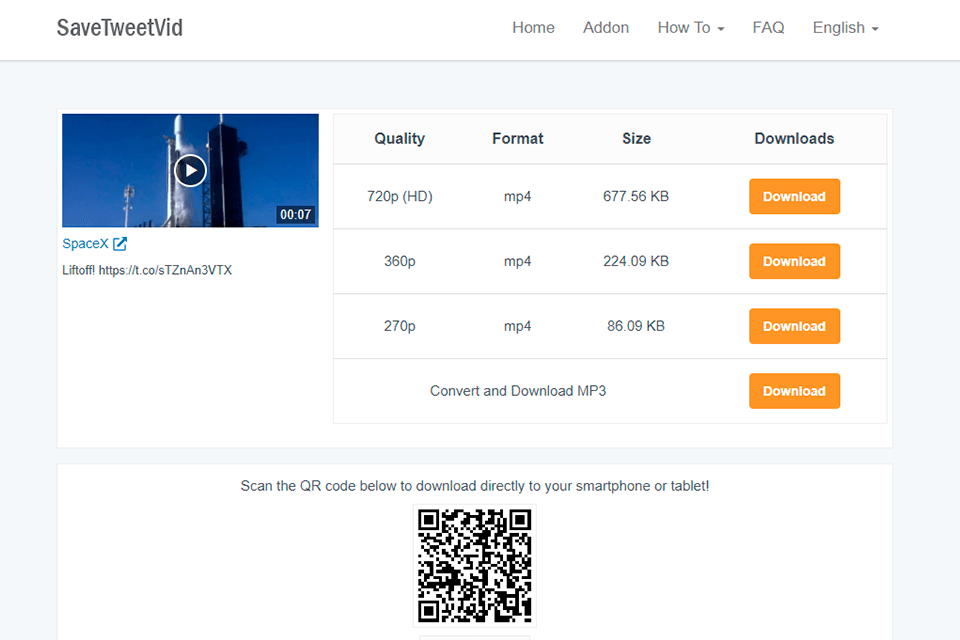Expand the How To menu chevron
The height and width of the screenshot is (640, 960).
click(x=721, y=29)
